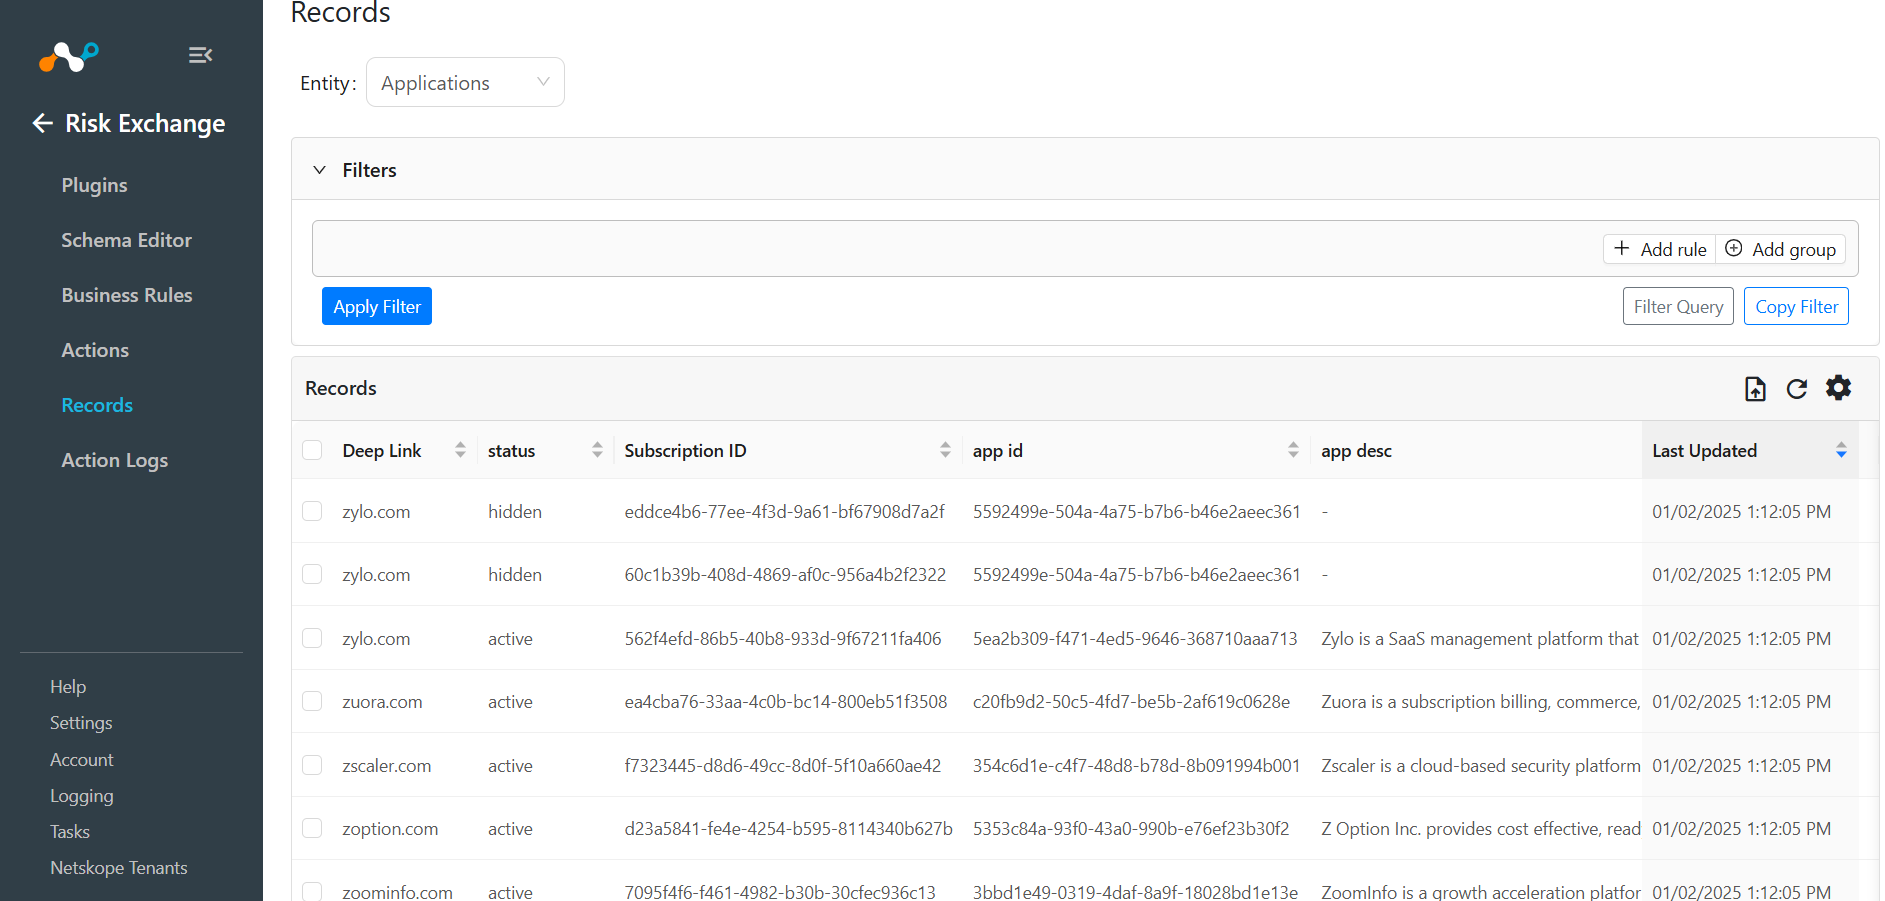Image resolution: width=1885 pixels, height=901 pixels.
Task: Open table column settings gear
Action: click(x=1838, y=387)
